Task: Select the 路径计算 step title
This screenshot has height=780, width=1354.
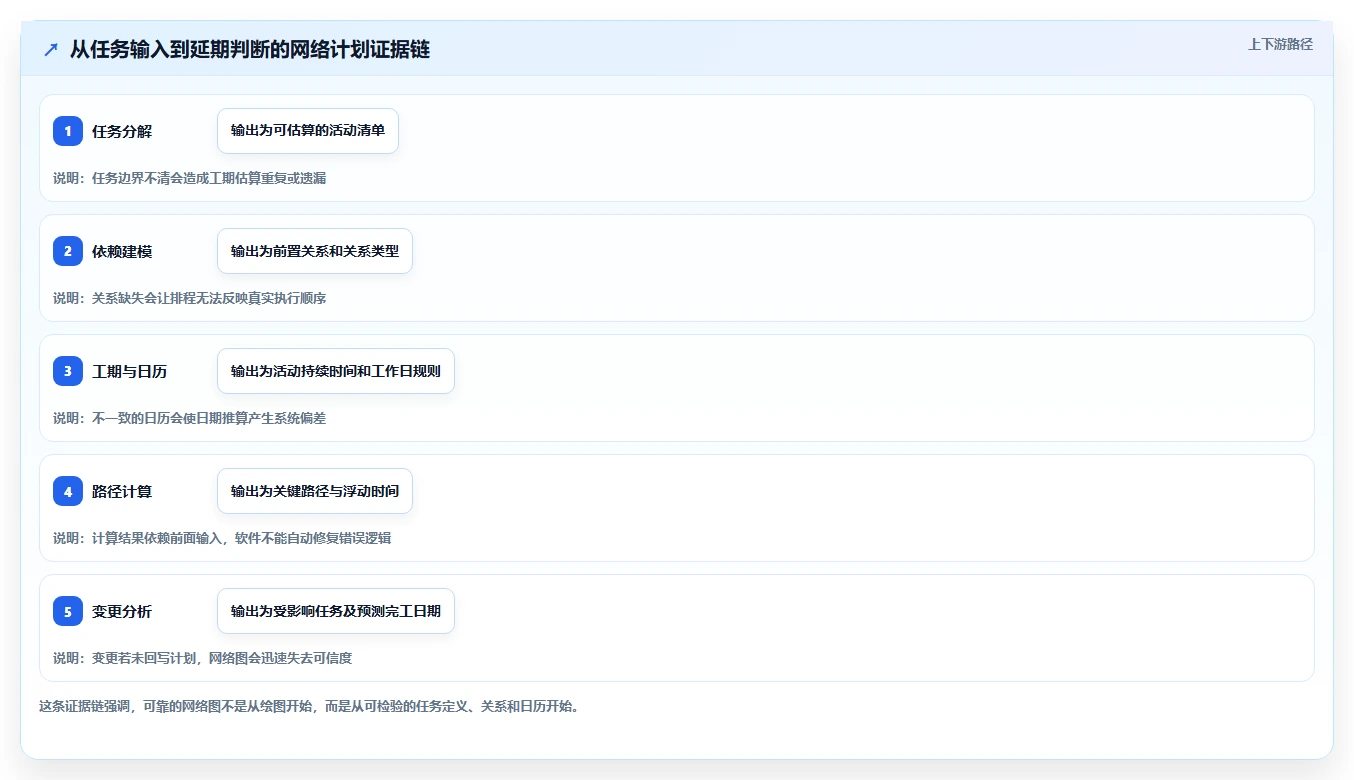Action: [122, 491]
